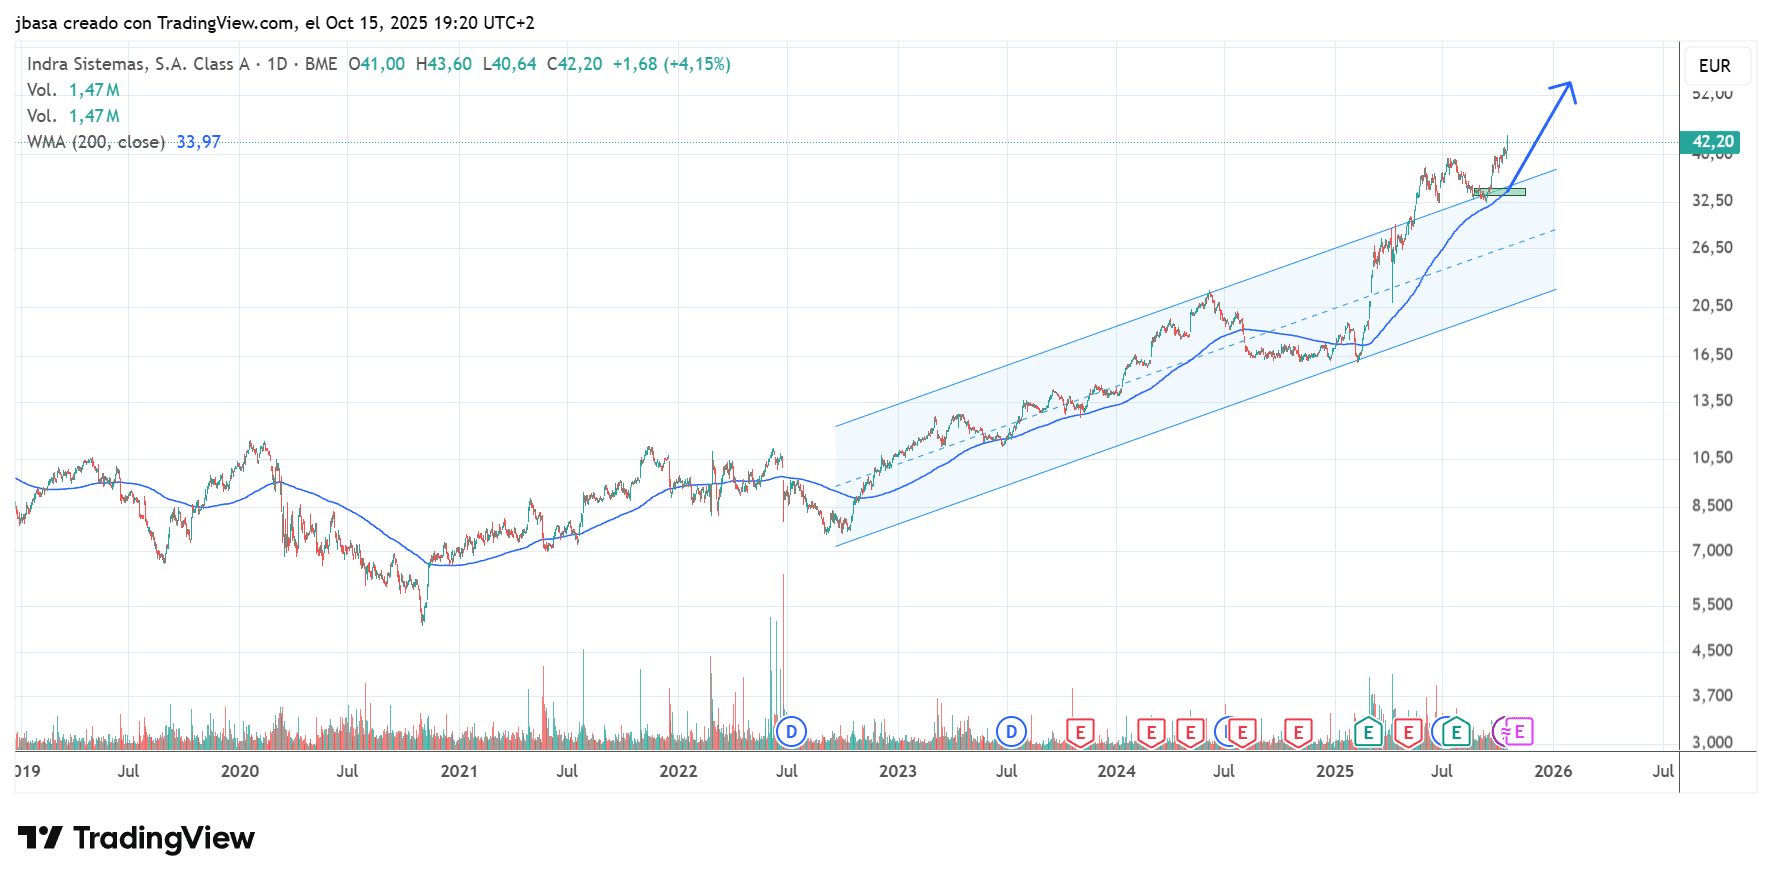Select the WMA (200, close) indicator legend
The image size is (1772, 883).
tap(96, 142)
